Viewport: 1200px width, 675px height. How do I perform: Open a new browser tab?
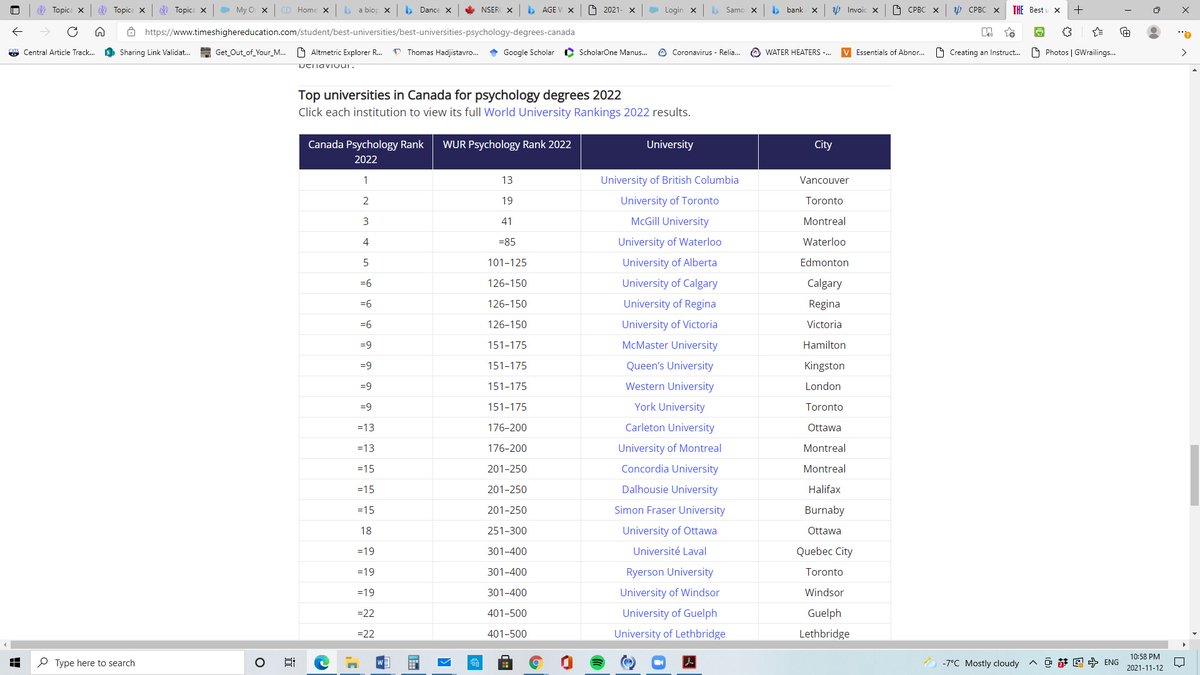click(1077, 9)
